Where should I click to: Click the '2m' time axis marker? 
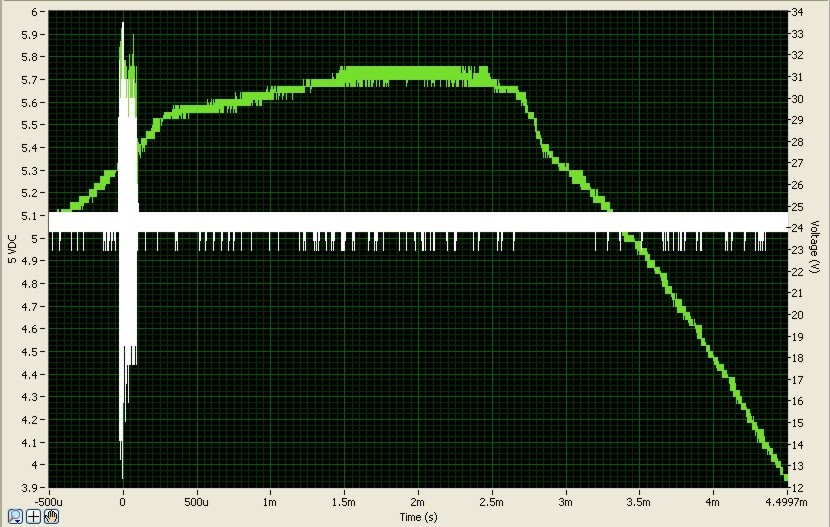pos(418,502)
